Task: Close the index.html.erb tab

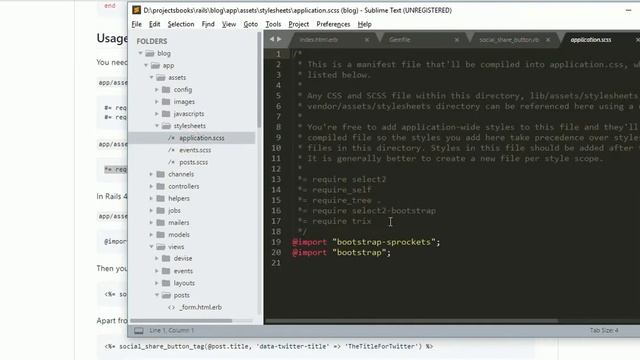Action: [x=367, y=40]
